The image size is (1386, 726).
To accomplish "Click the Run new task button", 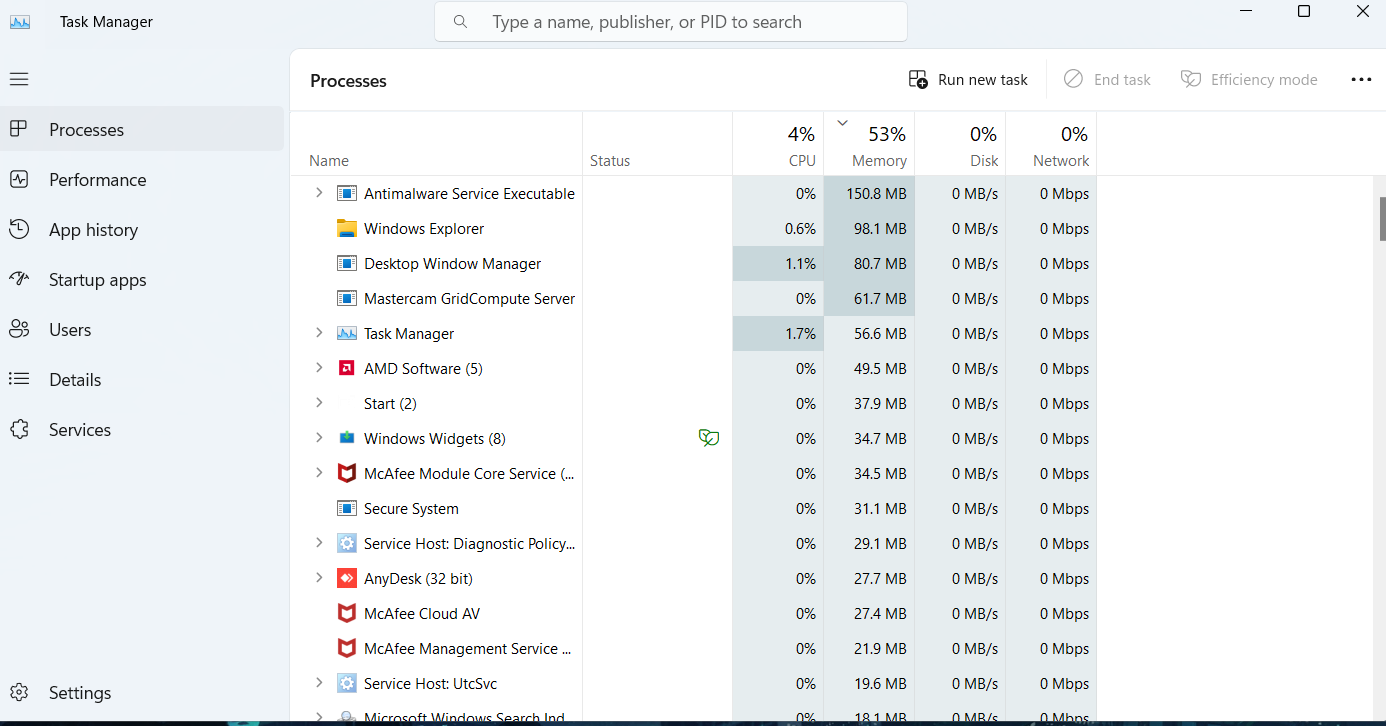I will 968,80.
